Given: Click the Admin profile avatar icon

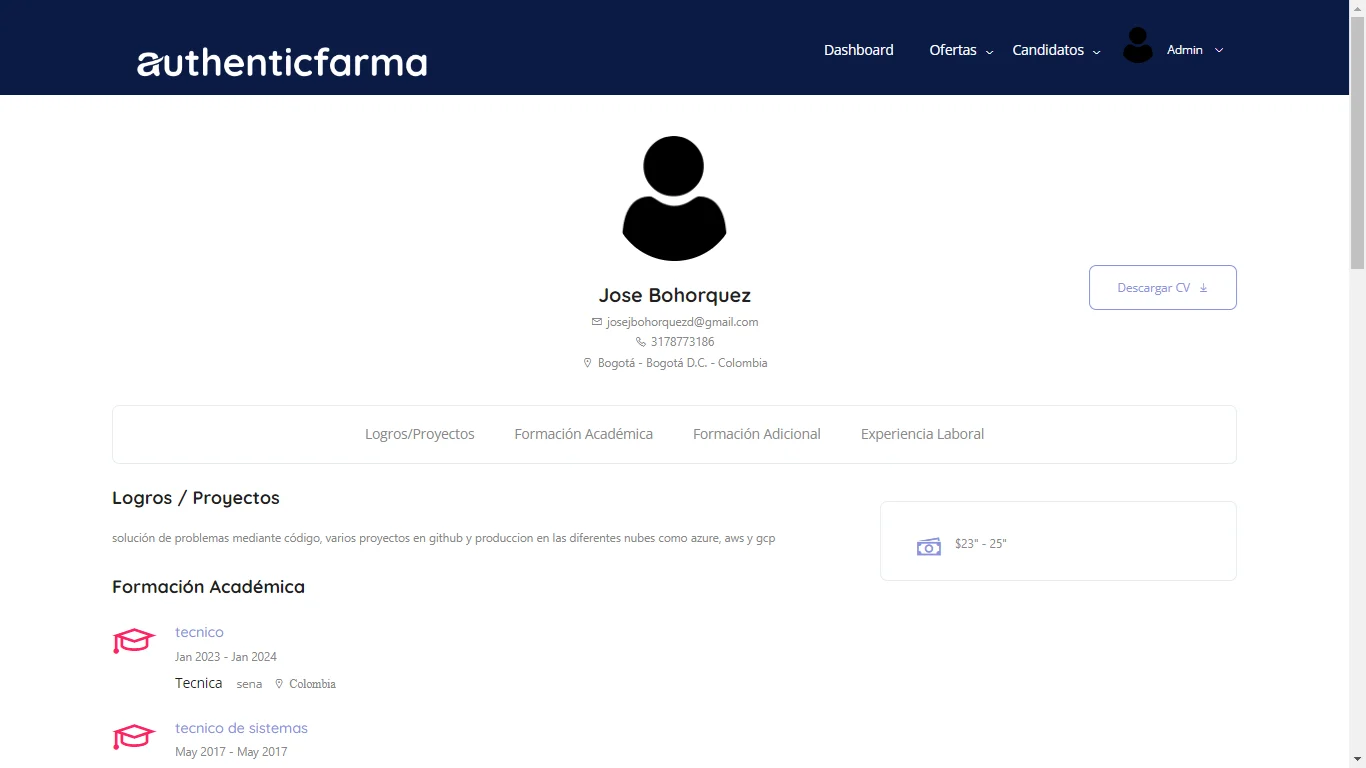Looking at the screenshot, I should click(1137, 44).
